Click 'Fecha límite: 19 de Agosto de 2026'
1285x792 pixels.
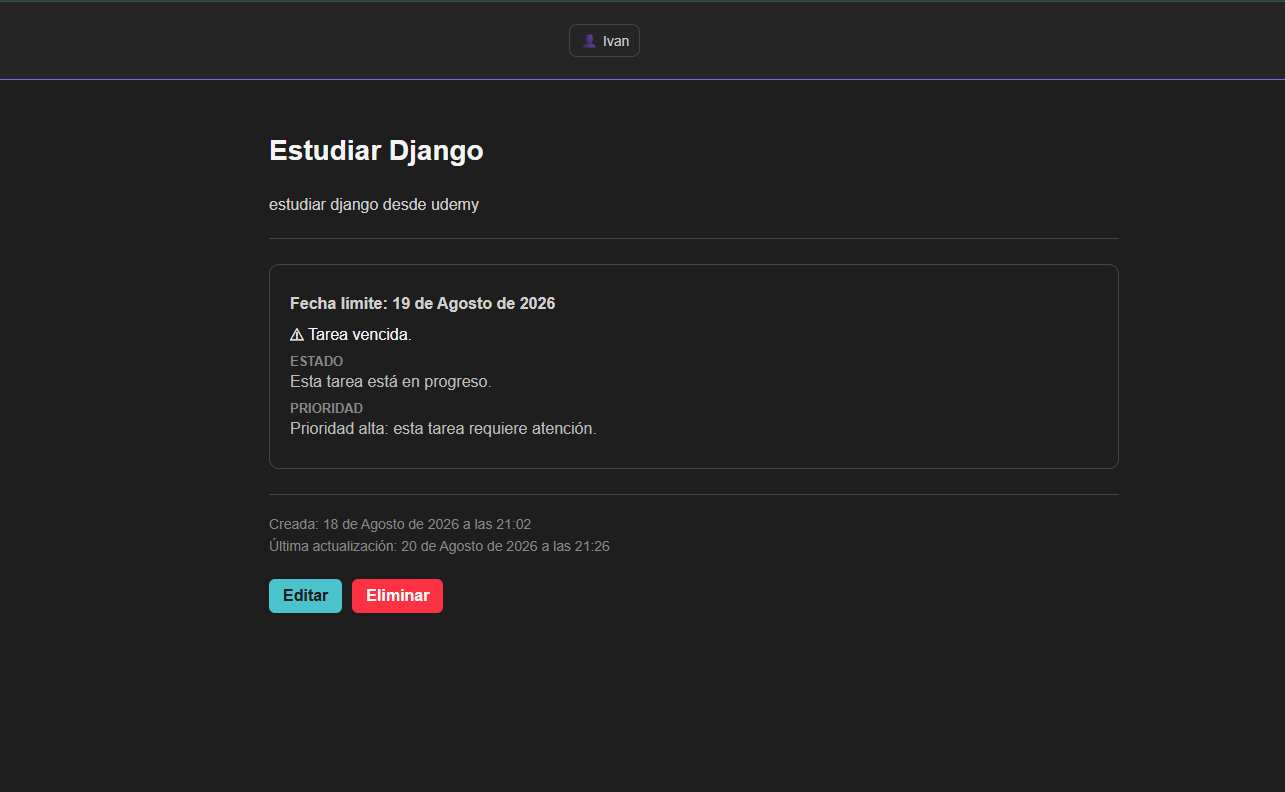click(422, 303)
